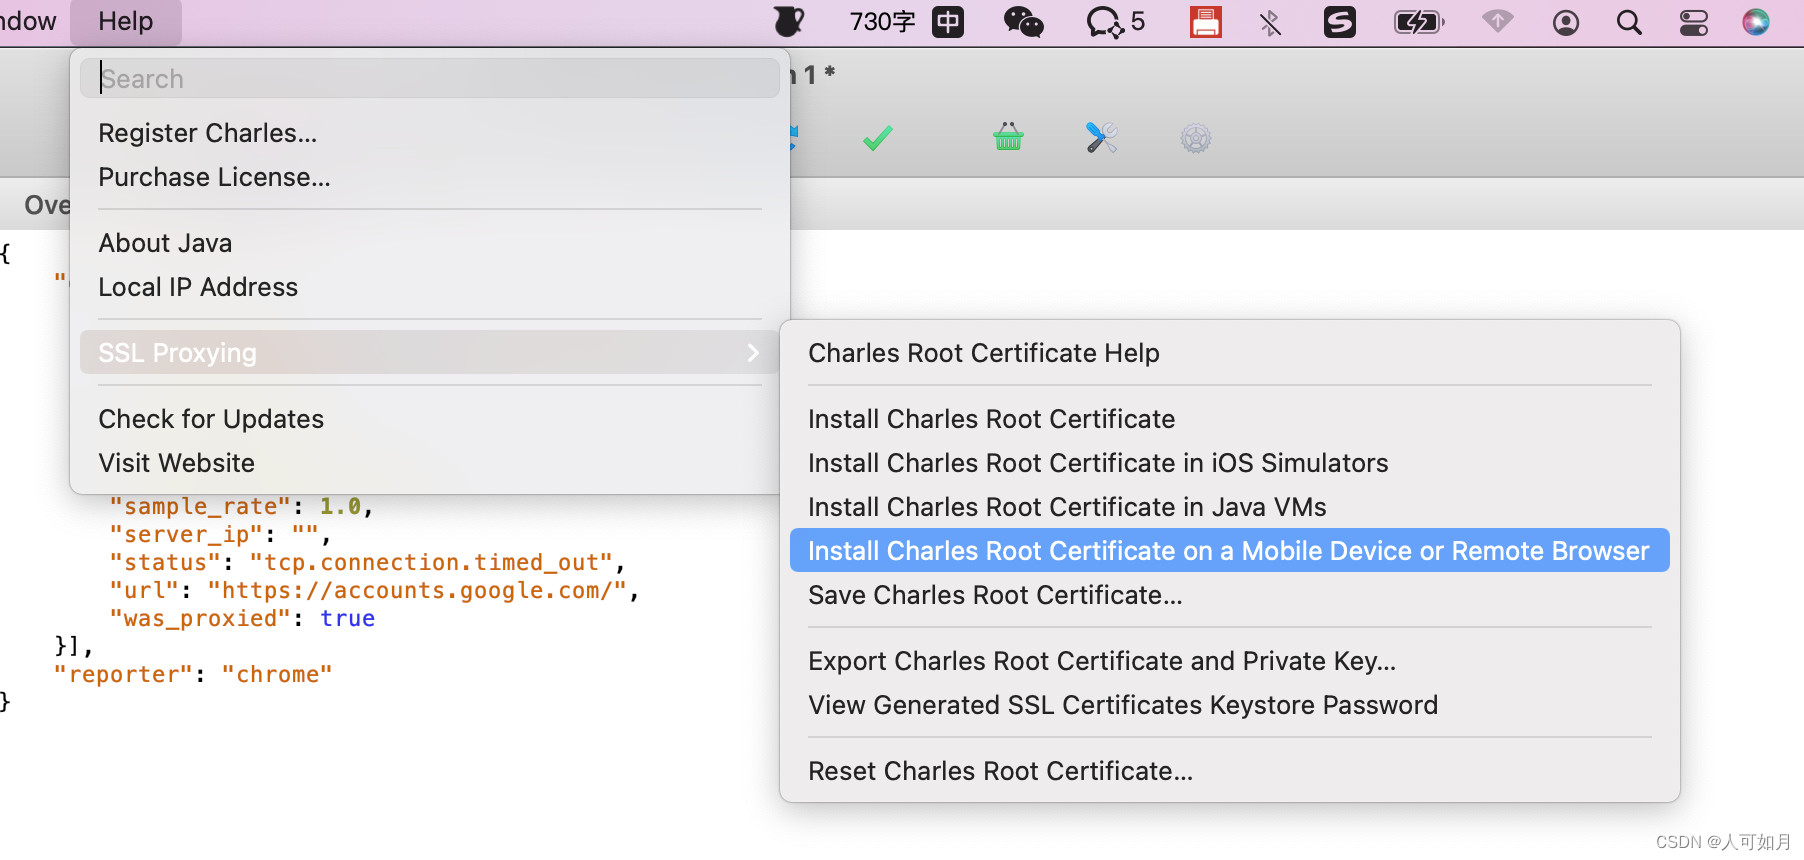Viewport: 1804px width, 860px height.
Task: Open the user account menu bar icon
Action: 1566,22
